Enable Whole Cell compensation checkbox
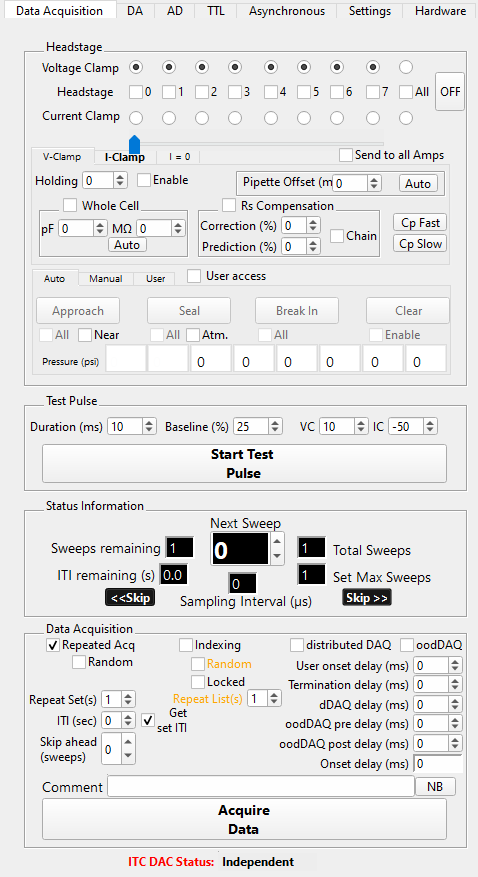This screenshot has width=478, height=877. coord(70,206)
